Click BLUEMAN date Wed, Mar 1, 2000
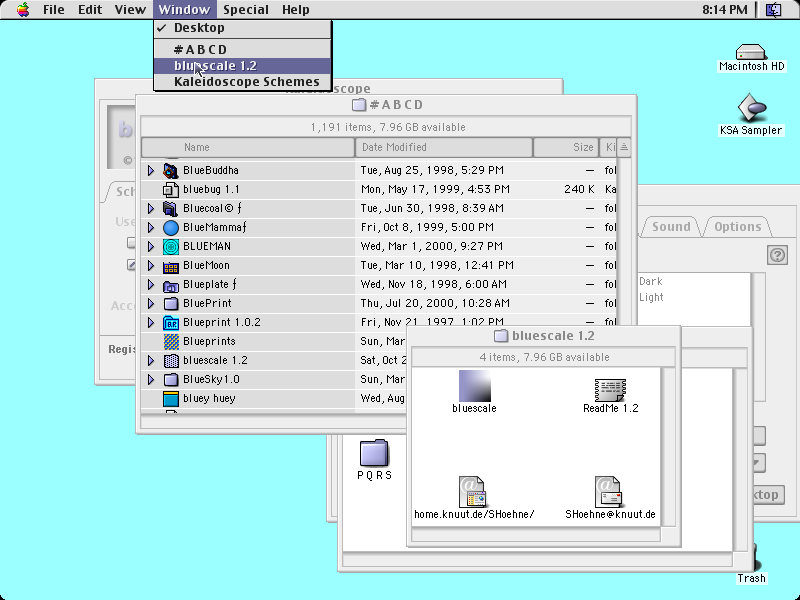The width and height of the screenshot is (800, 600). [x=431, y=246]
